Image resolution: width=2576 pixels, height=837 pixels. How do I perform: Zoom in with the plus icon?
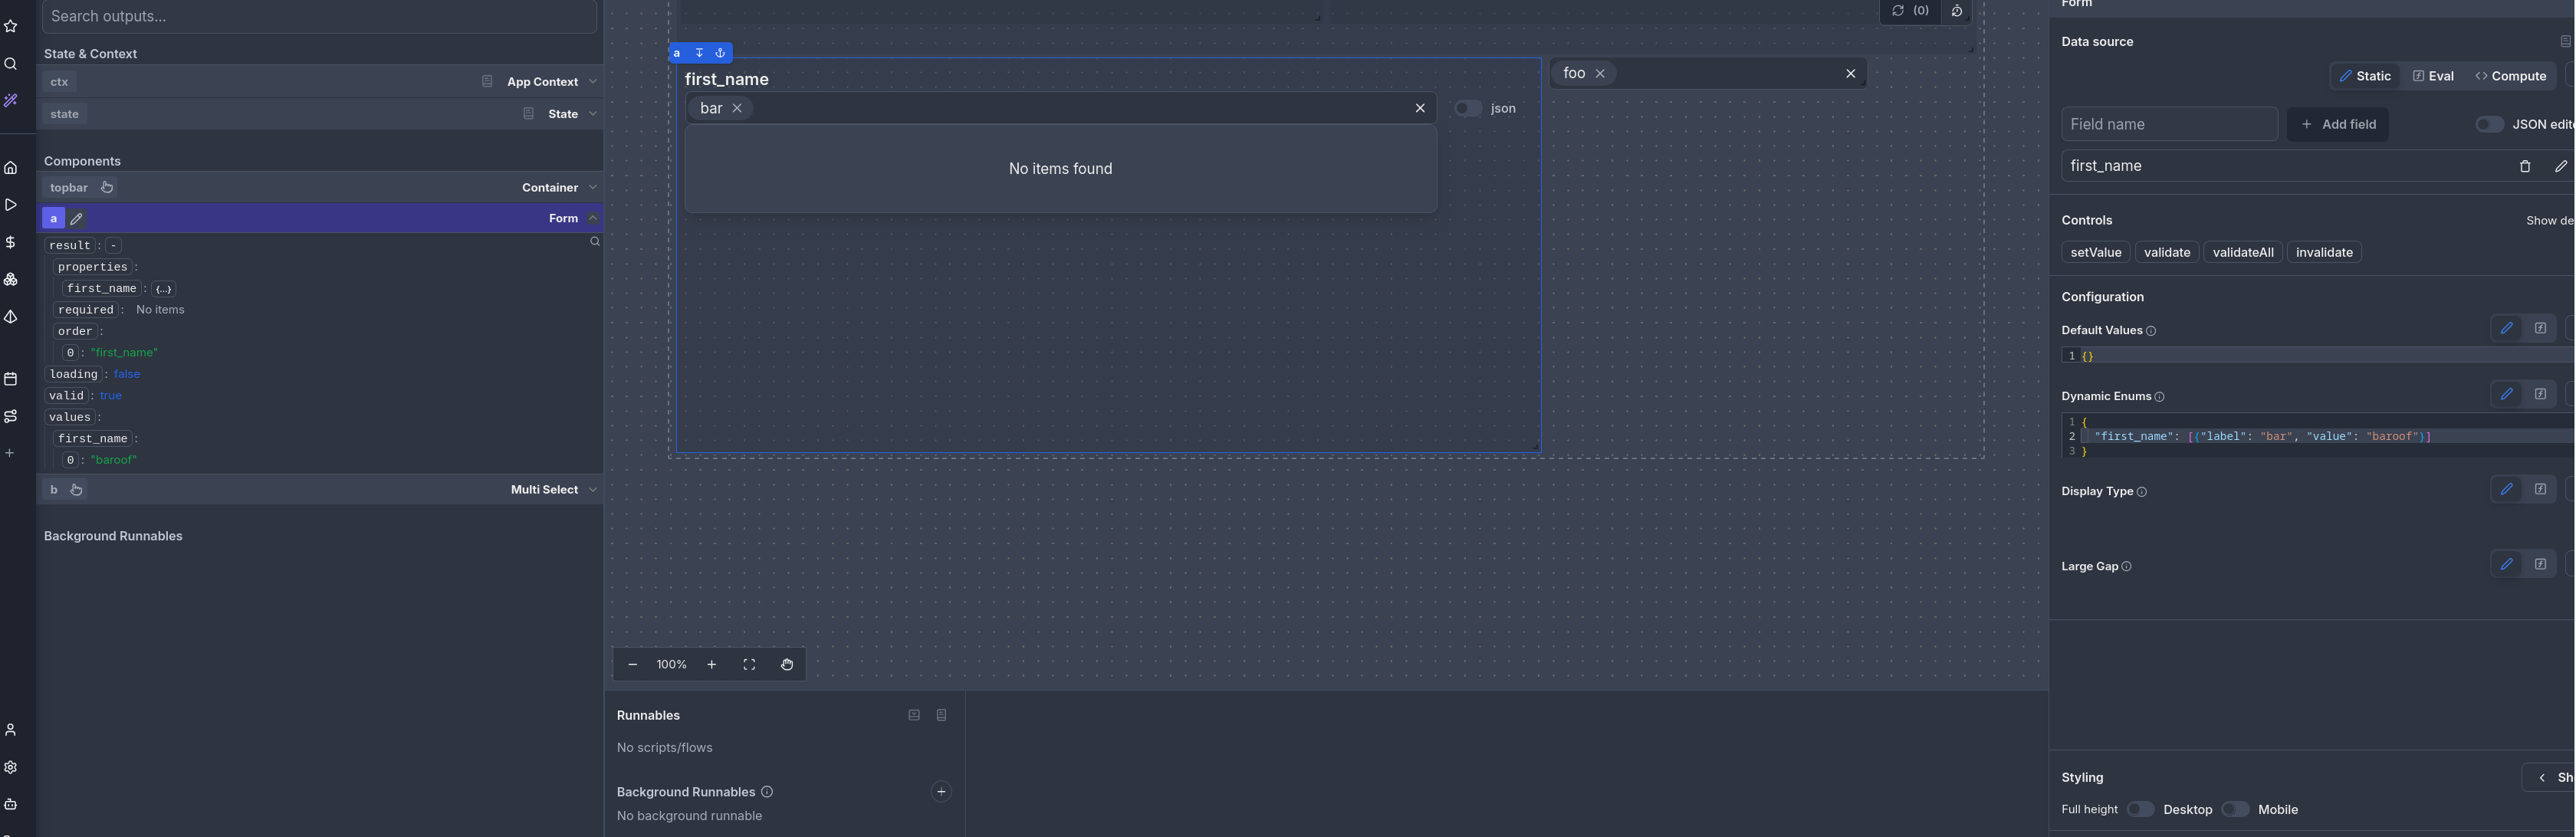[x=712, y=665]
